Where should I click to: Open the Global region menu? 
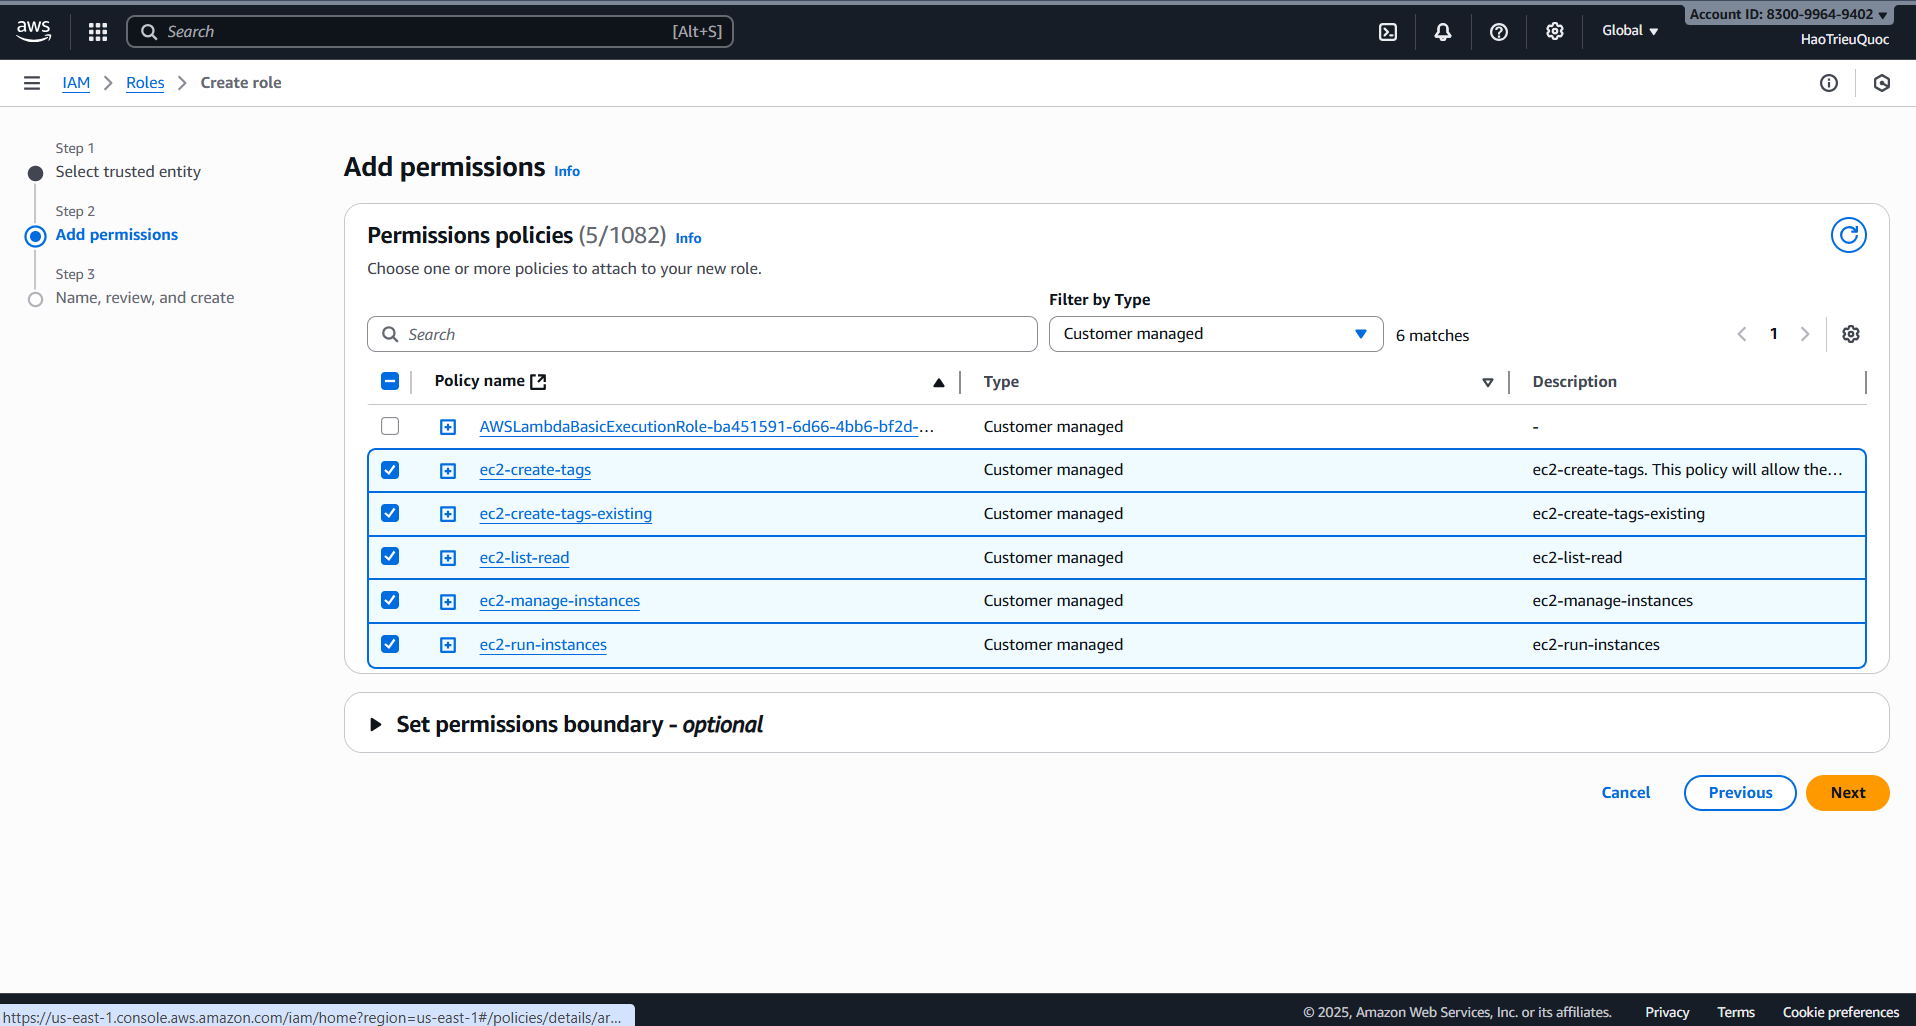click(x=1629, y=31)
